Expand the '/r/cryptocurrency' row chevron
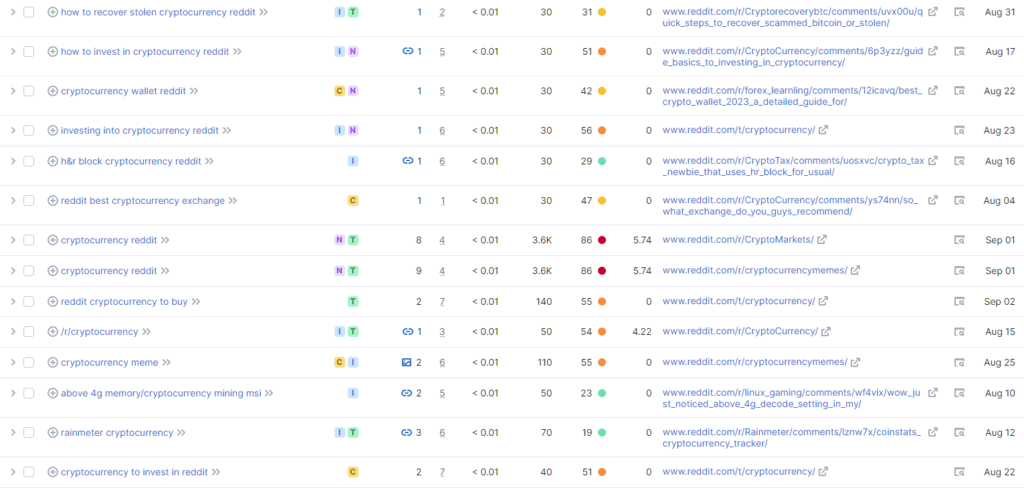1024x490 pixels. point(12,331)
